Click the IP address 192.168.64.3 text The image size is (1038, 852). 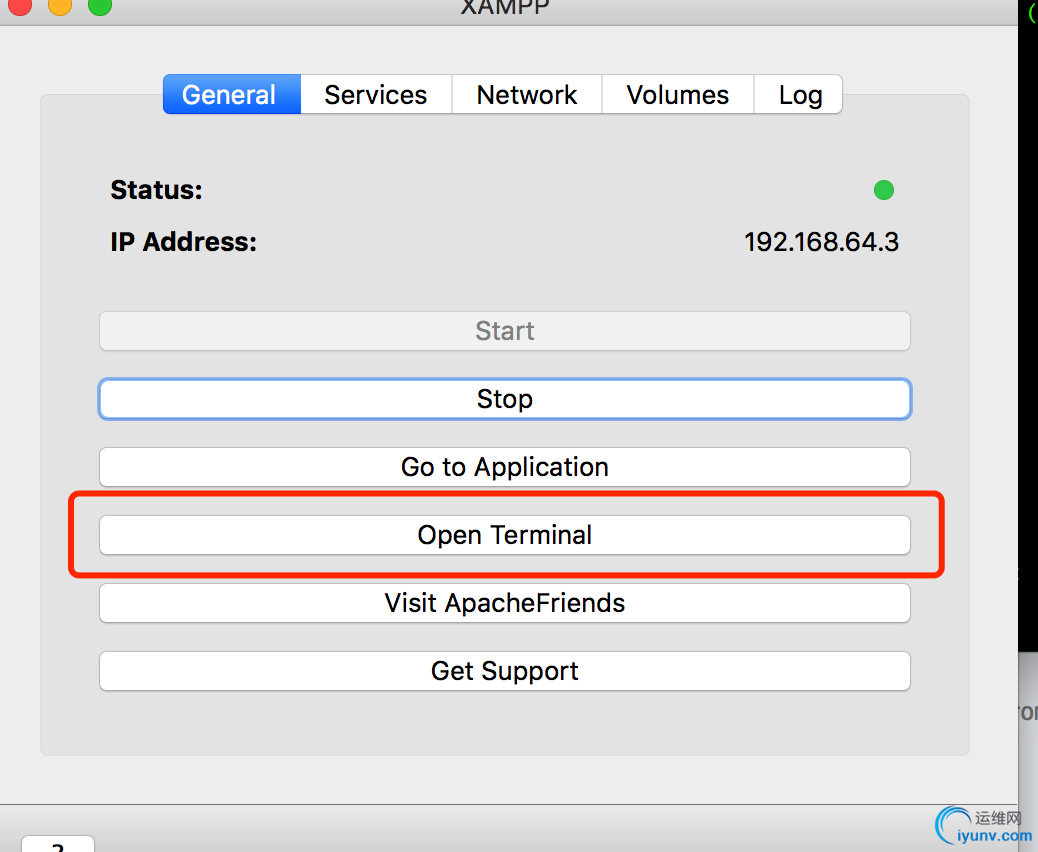tap(822, 242)
